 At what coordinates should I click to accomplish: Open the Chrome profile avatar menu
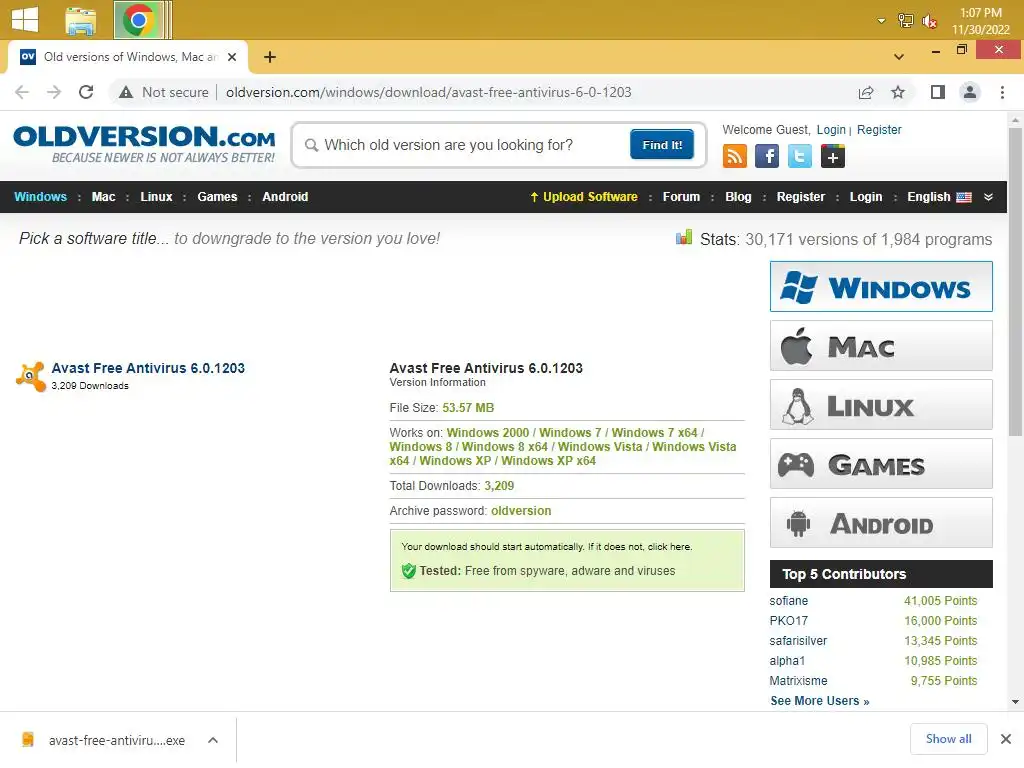[x=970, y=92]
